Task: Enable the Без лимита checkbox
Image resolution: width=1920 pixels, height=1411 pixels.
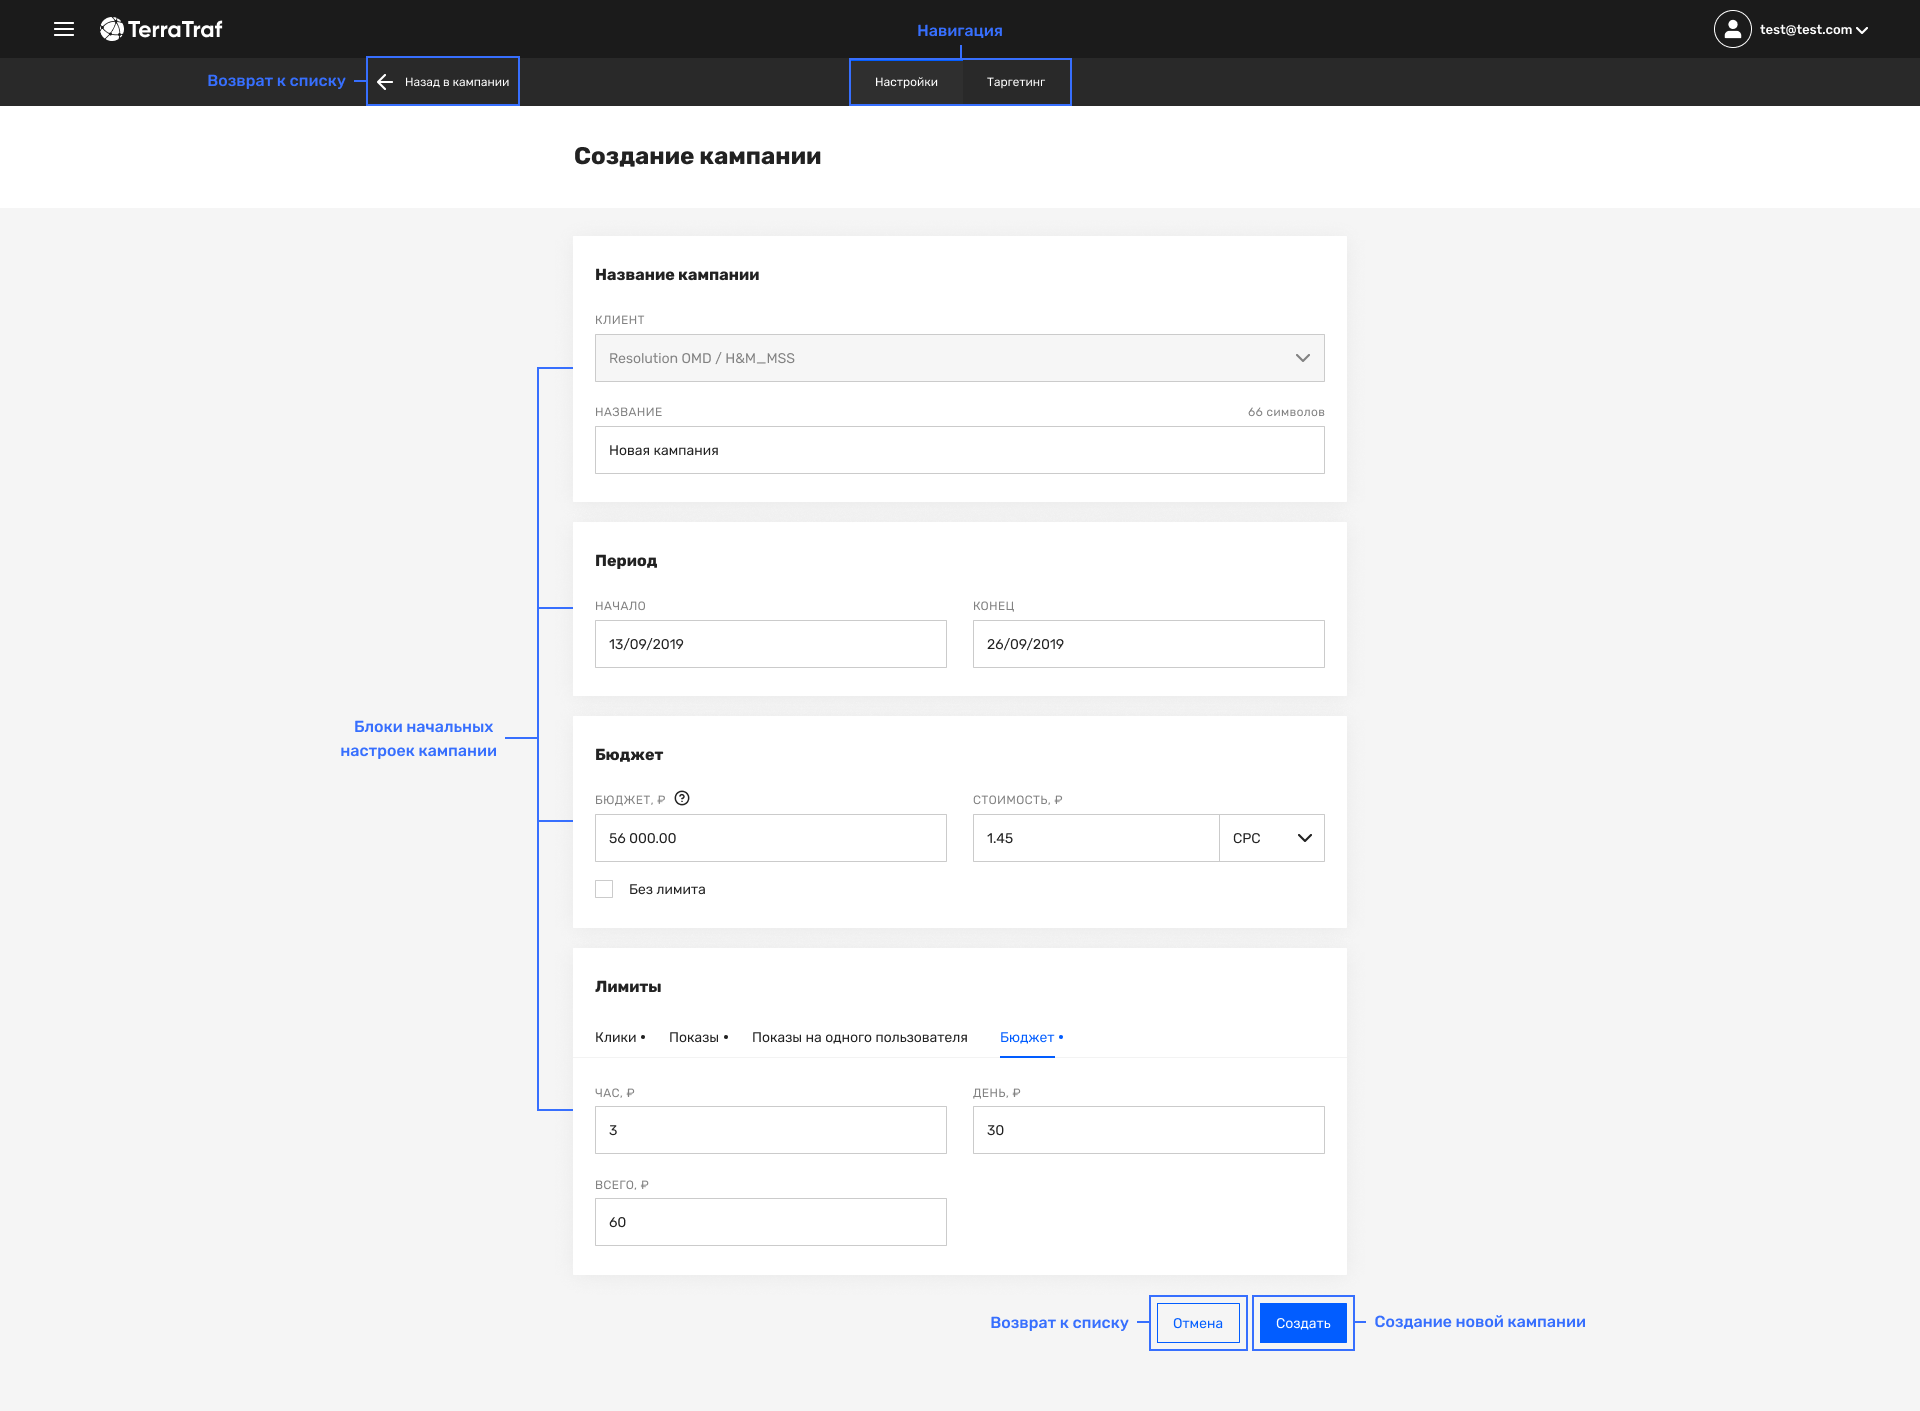Action: pos(604,889)
